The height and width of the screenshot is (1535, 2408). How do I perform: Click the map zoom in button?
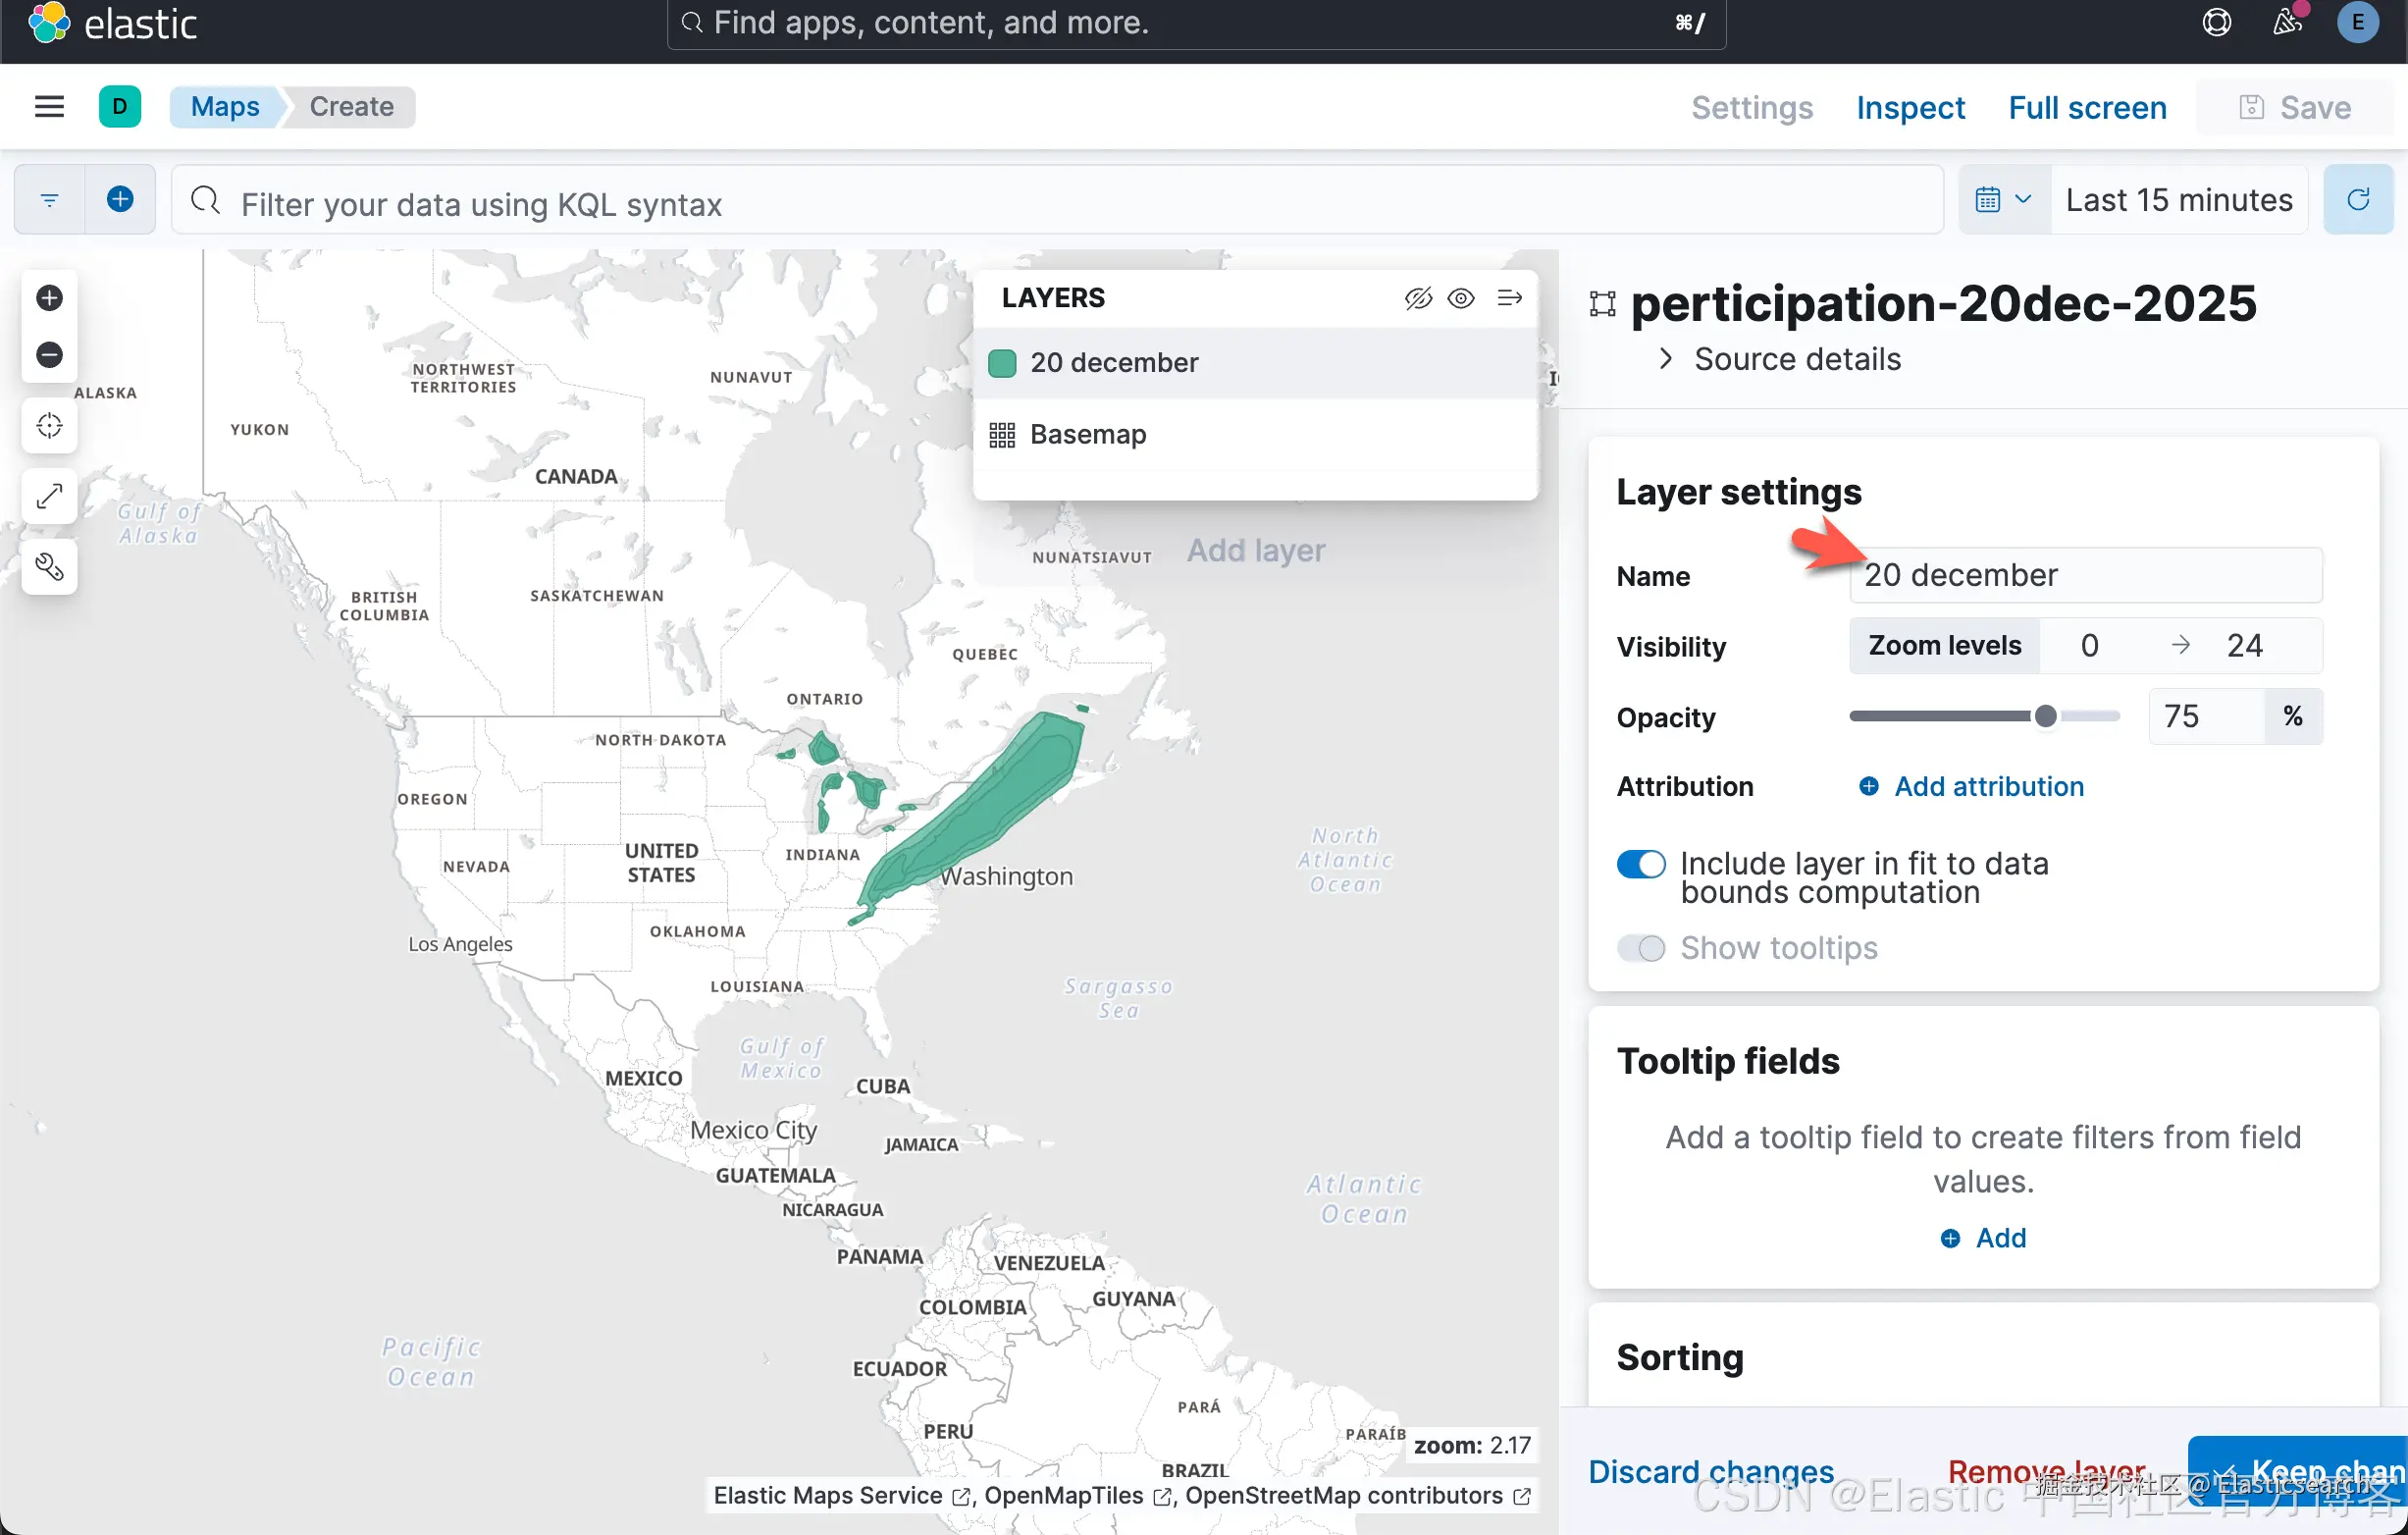point(49,297)
